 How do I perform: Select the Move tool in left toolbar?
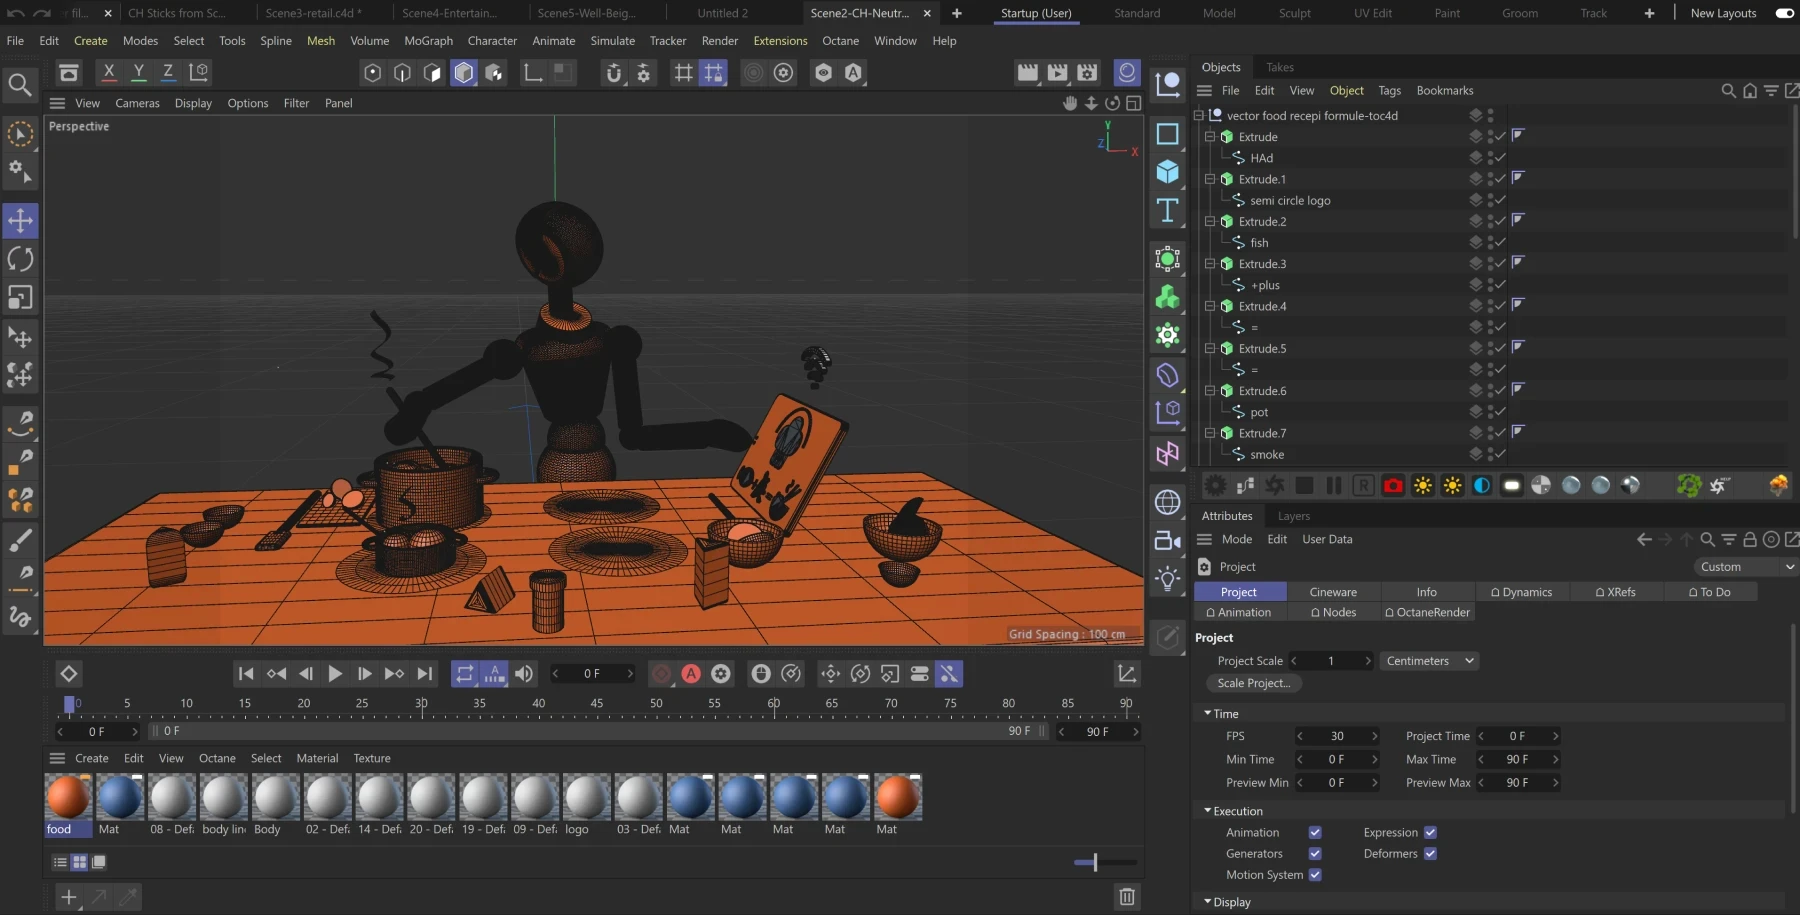(20, 221)
